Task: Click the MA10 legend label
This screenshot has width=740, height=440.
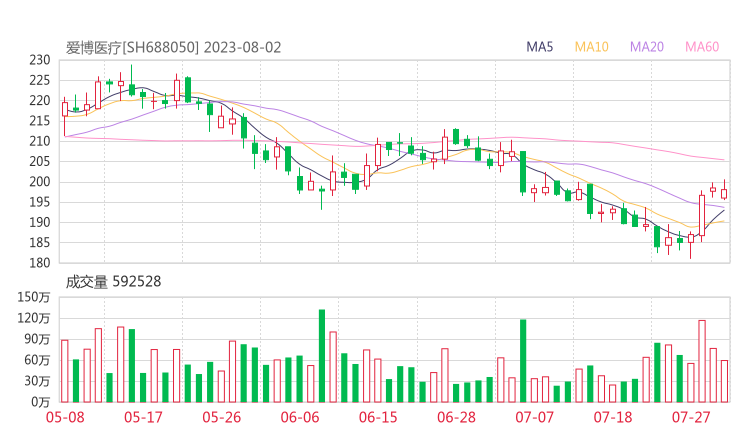Action: (x=591, y=47)
